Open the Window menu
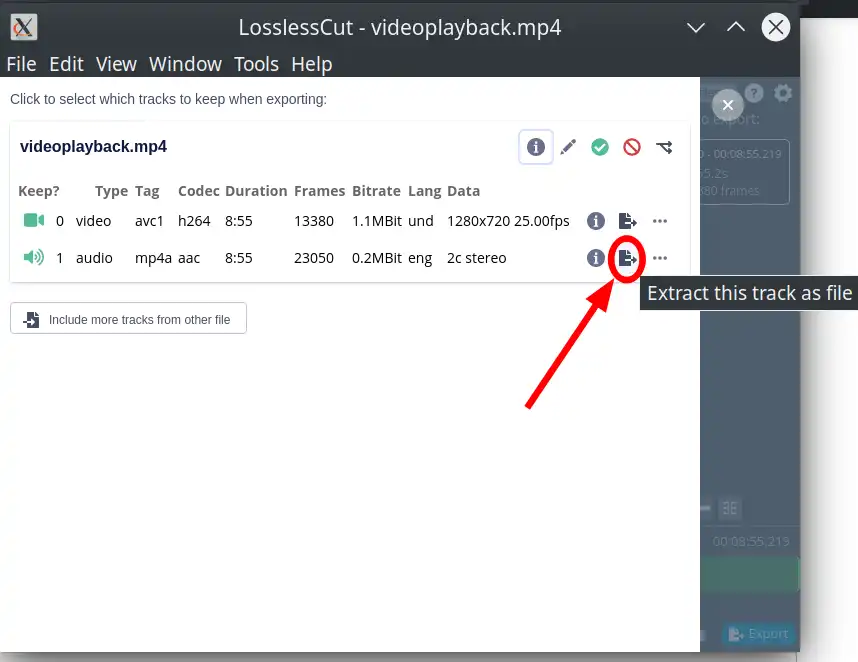Image resolution: width=858 pixels, height=662 pixels. click(x=185, y=64)
